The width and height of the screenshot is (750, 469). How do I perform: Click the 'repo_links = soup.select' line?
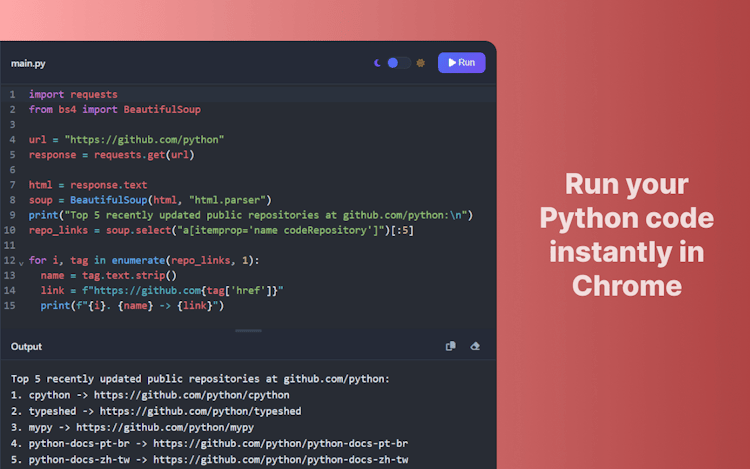tap(221, 230)
